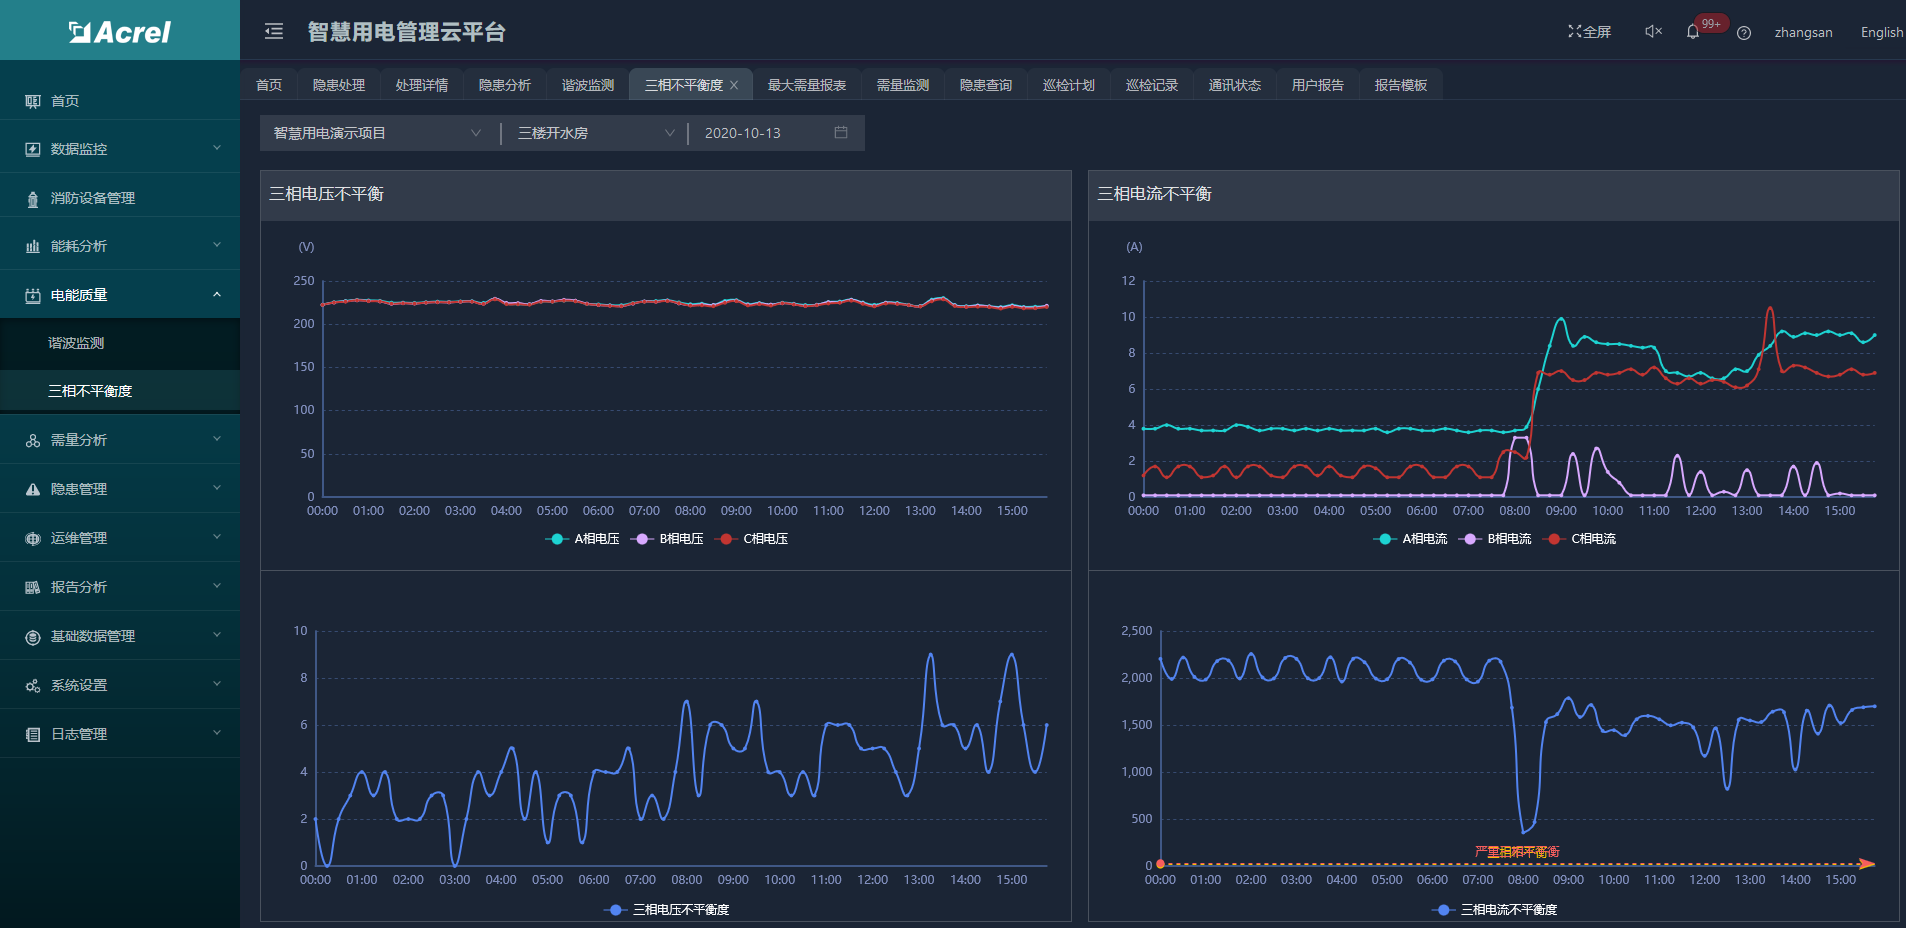Screen dimensions: 1906x928
Task: Switch to the 巡检计划 tab
Action: coord(1069,85)
